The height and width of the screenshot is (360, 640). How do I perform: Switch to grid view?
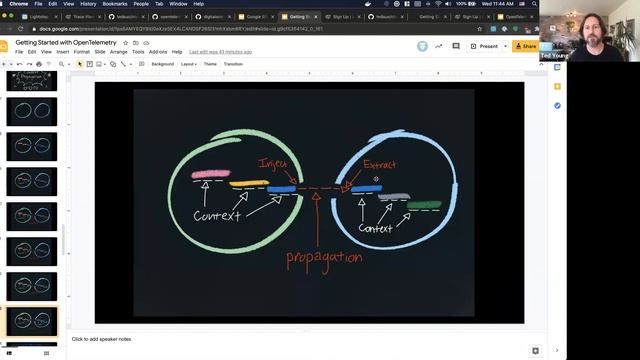pyautogui.click(x=46, y=353)
